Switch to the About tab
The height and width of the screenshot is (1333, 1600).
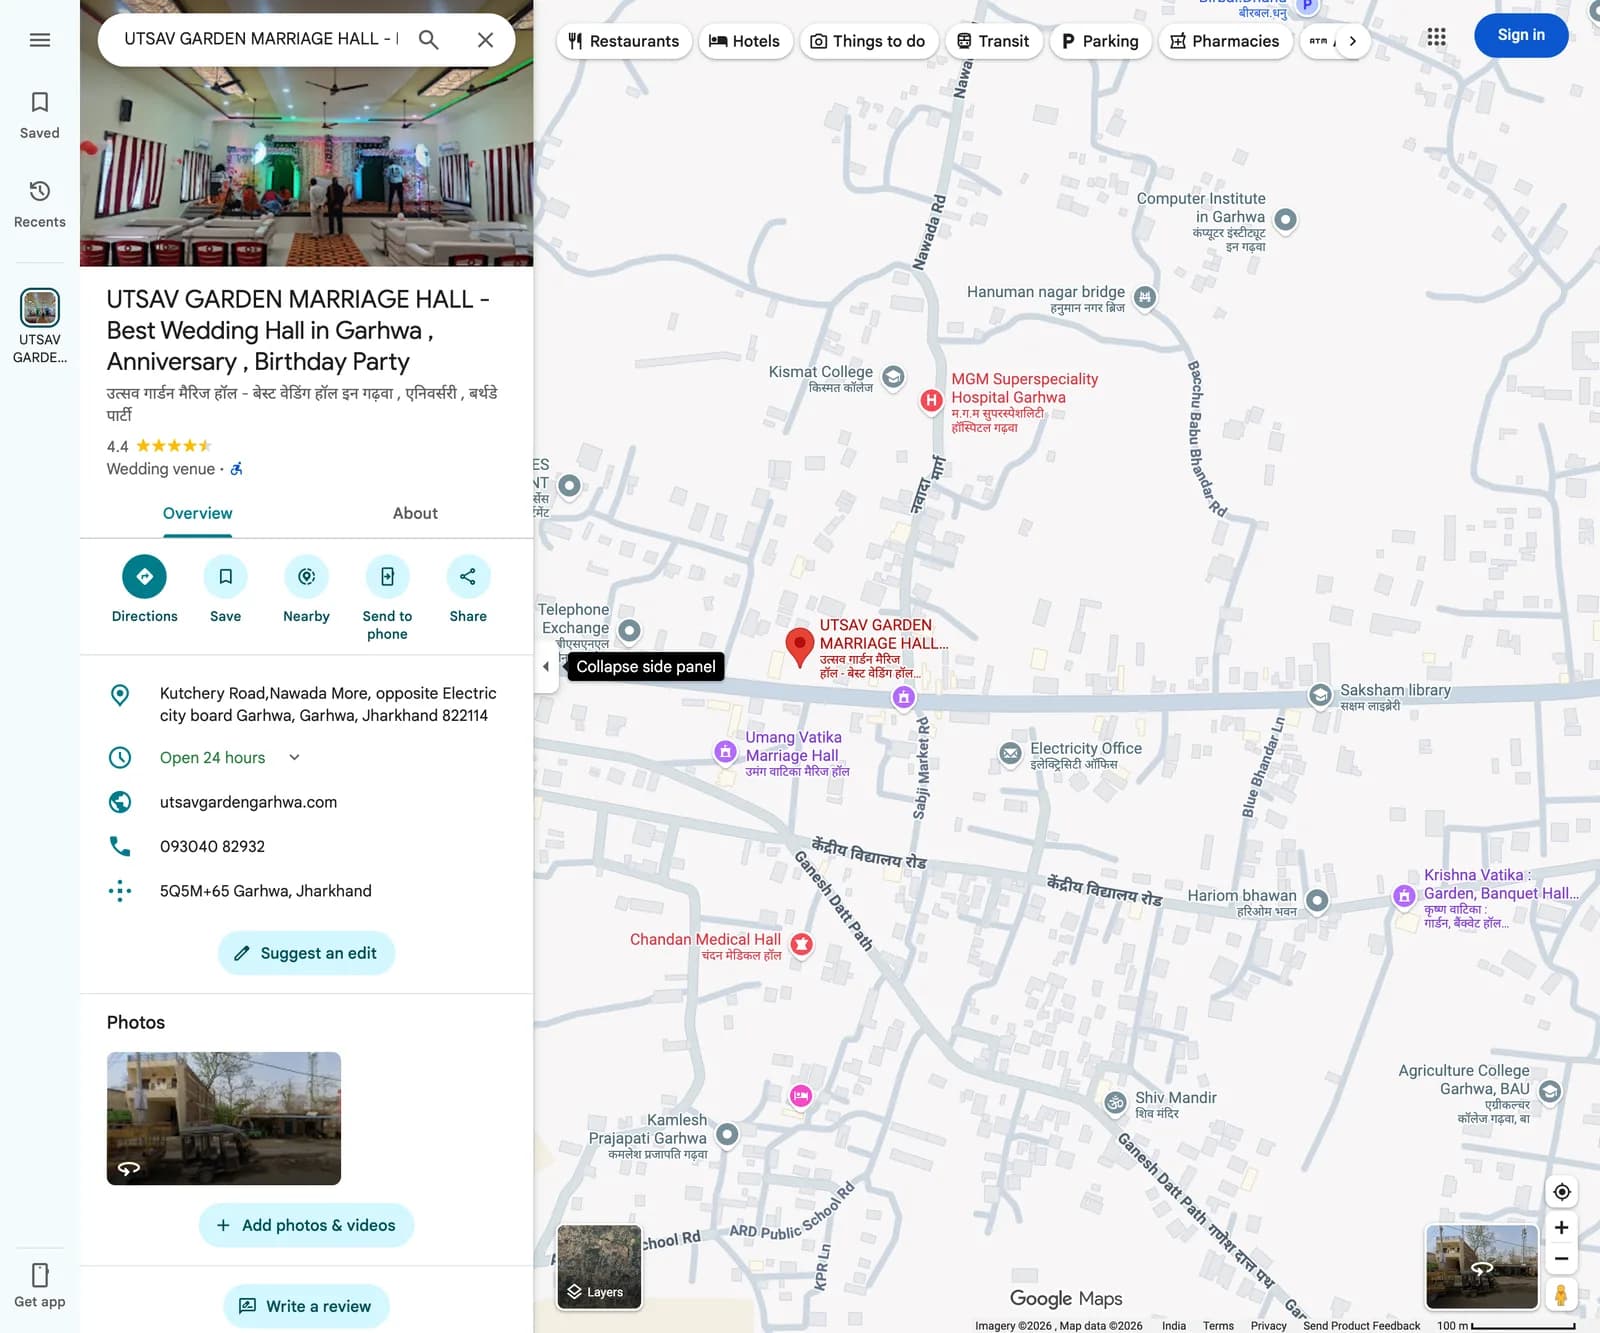[415, 513]
